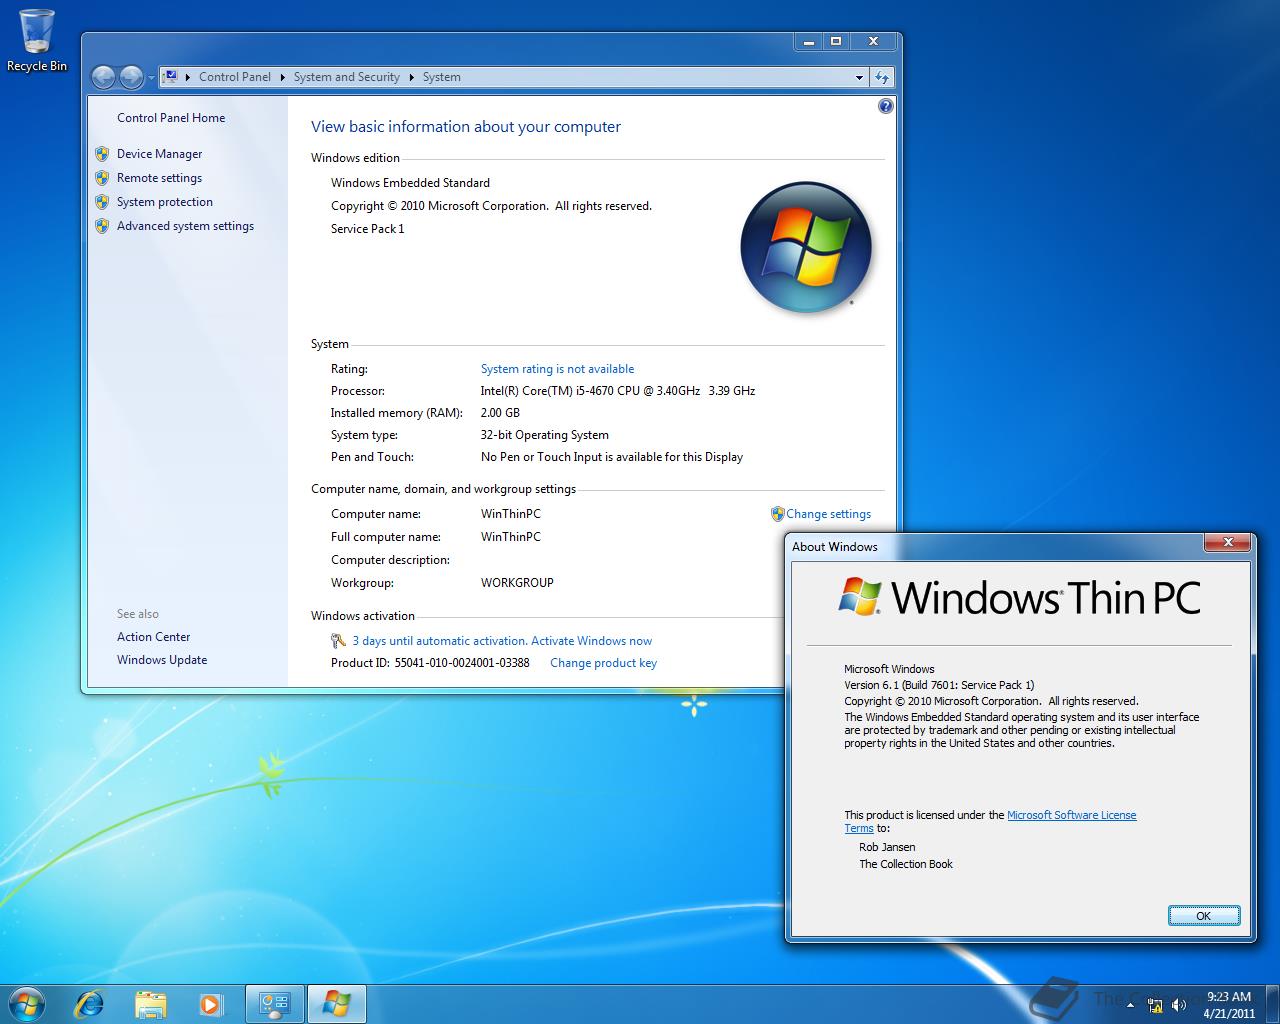The width and height of the screenshot is (1280, 1024).
Task: Click the 'Windows Embedded Standard' edition text
Action: pyautogui.click(x=410, y=182)
